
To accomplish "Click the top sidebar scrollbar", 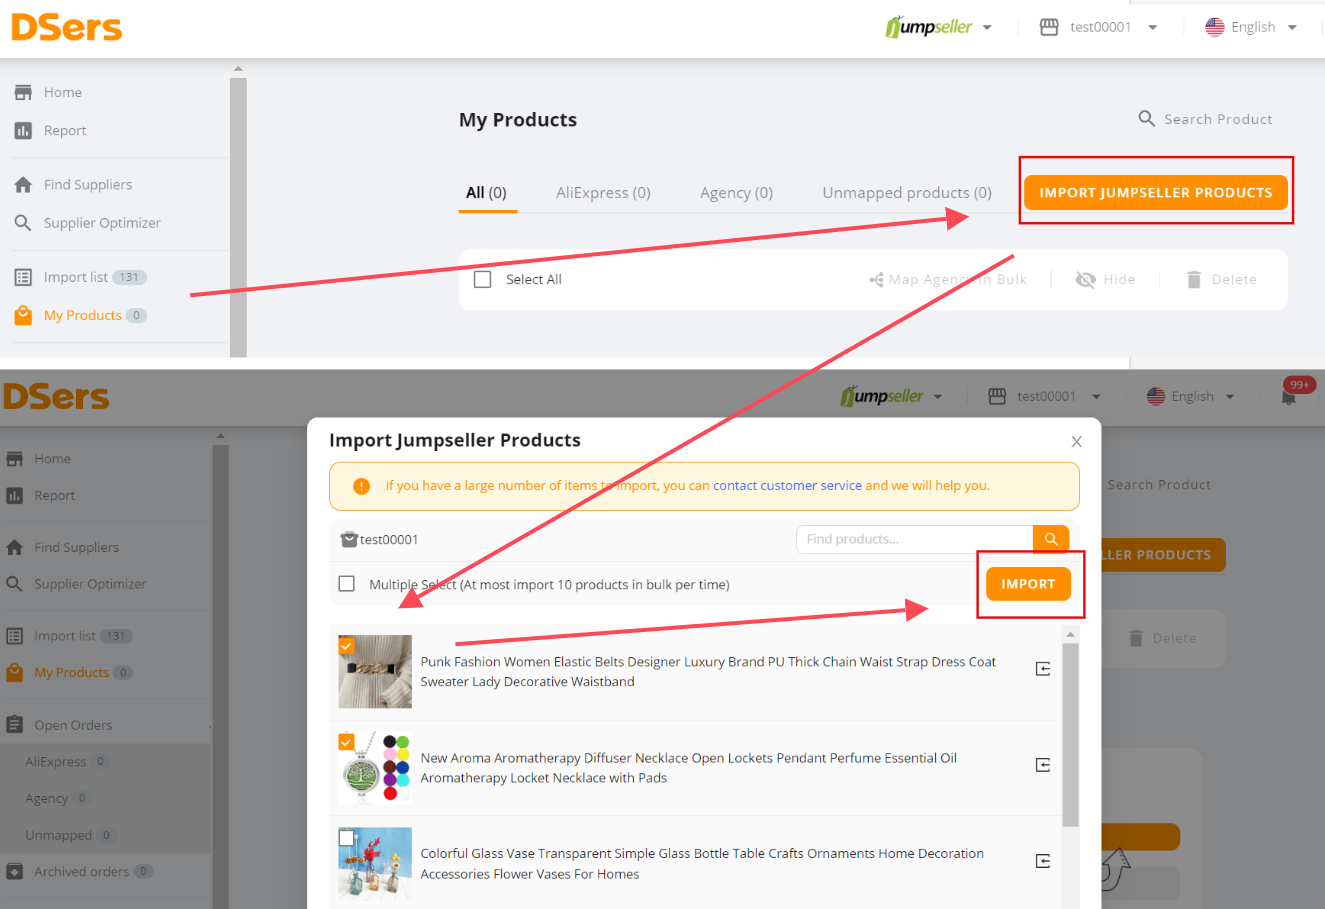I will tap(238, 215).
